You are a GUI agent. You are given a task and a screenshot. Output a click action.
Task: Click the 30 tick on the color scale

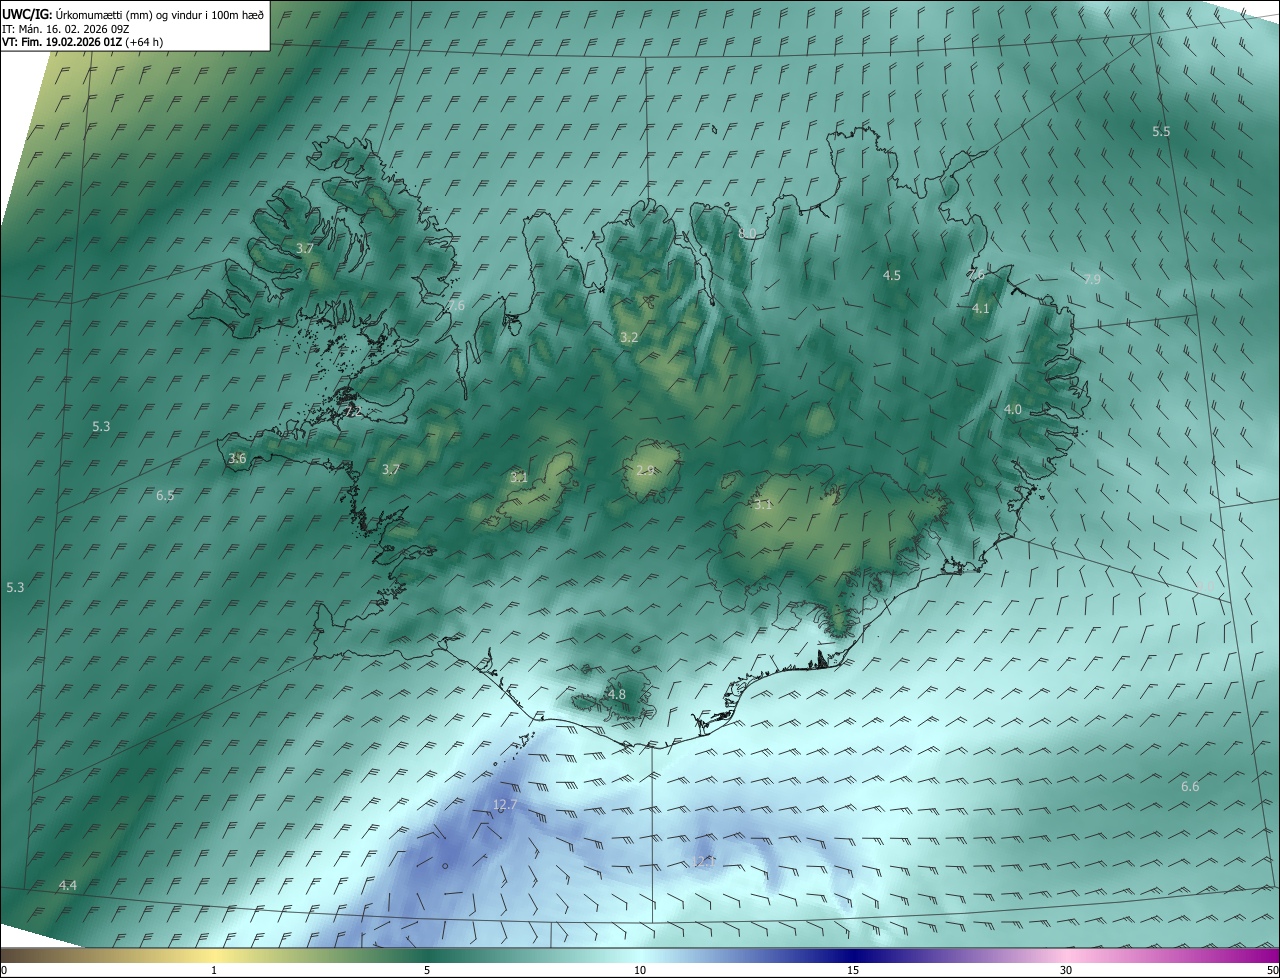pos(1066,970)
